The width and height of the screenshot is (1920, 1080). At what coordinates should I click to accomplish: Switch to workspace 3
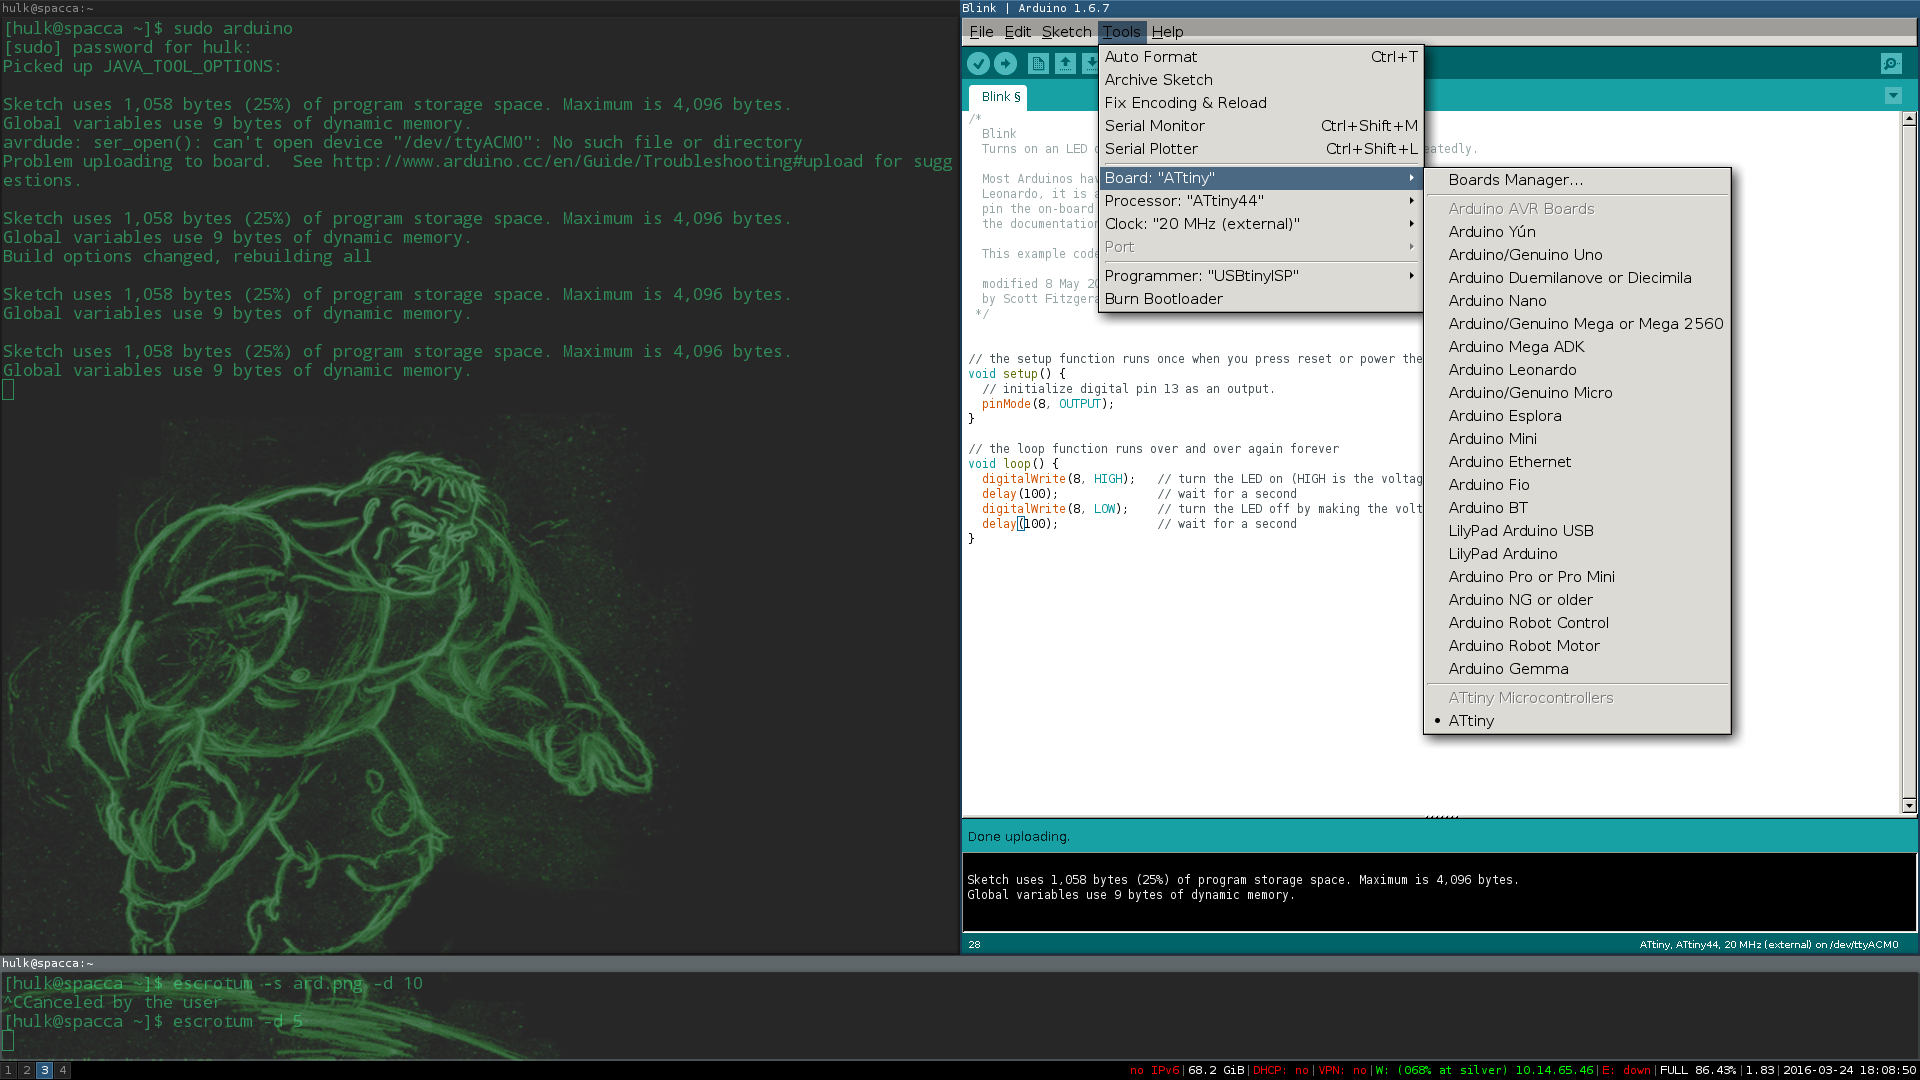click(x=45, y=1070)
